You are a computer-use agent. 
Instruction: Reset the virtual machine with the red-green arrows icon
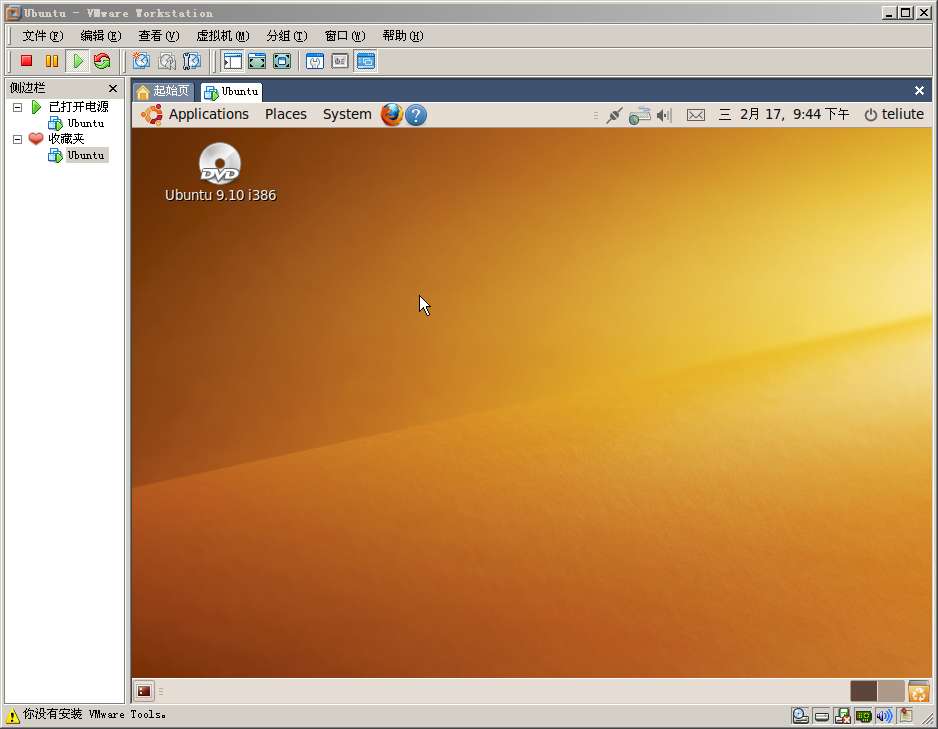point(102,61)
